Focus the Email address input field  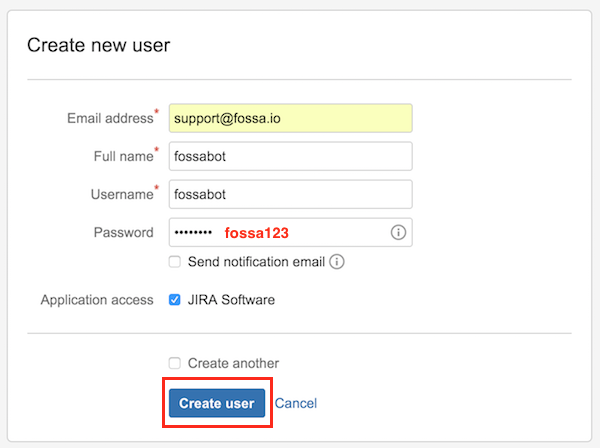click(x=290, y=118)
